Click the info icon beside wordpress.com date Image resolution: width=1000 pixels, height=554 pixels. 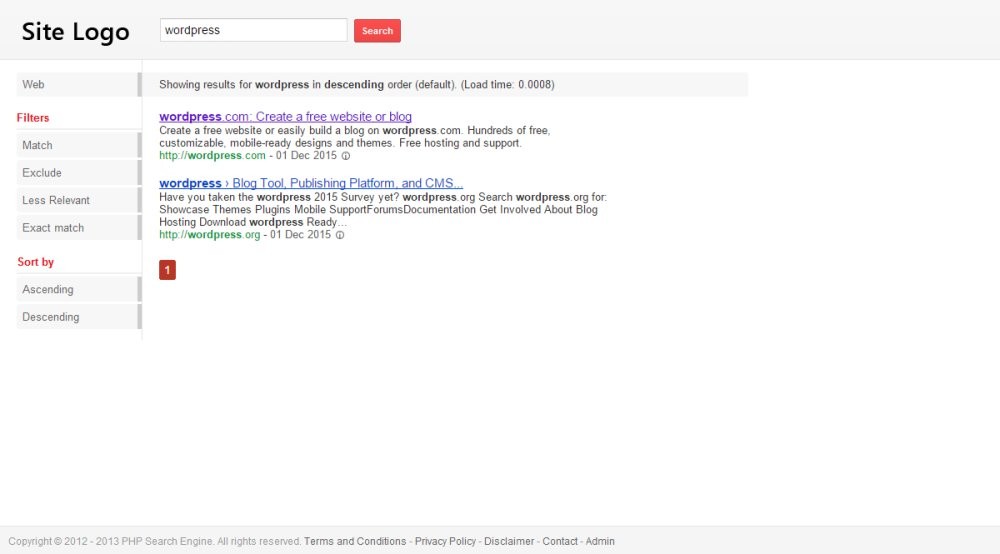click(x=346, y=156)
